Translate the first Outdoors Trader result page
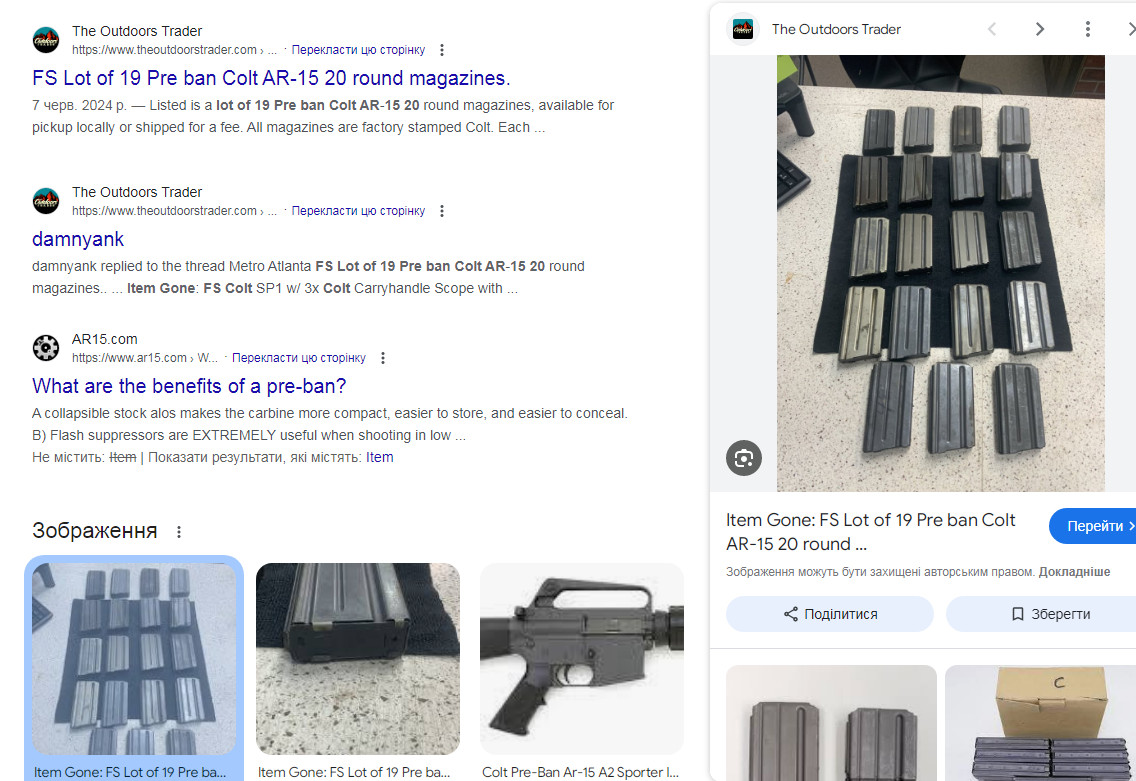Viewport: 1136px width, 781px height. tap(358, 50)
